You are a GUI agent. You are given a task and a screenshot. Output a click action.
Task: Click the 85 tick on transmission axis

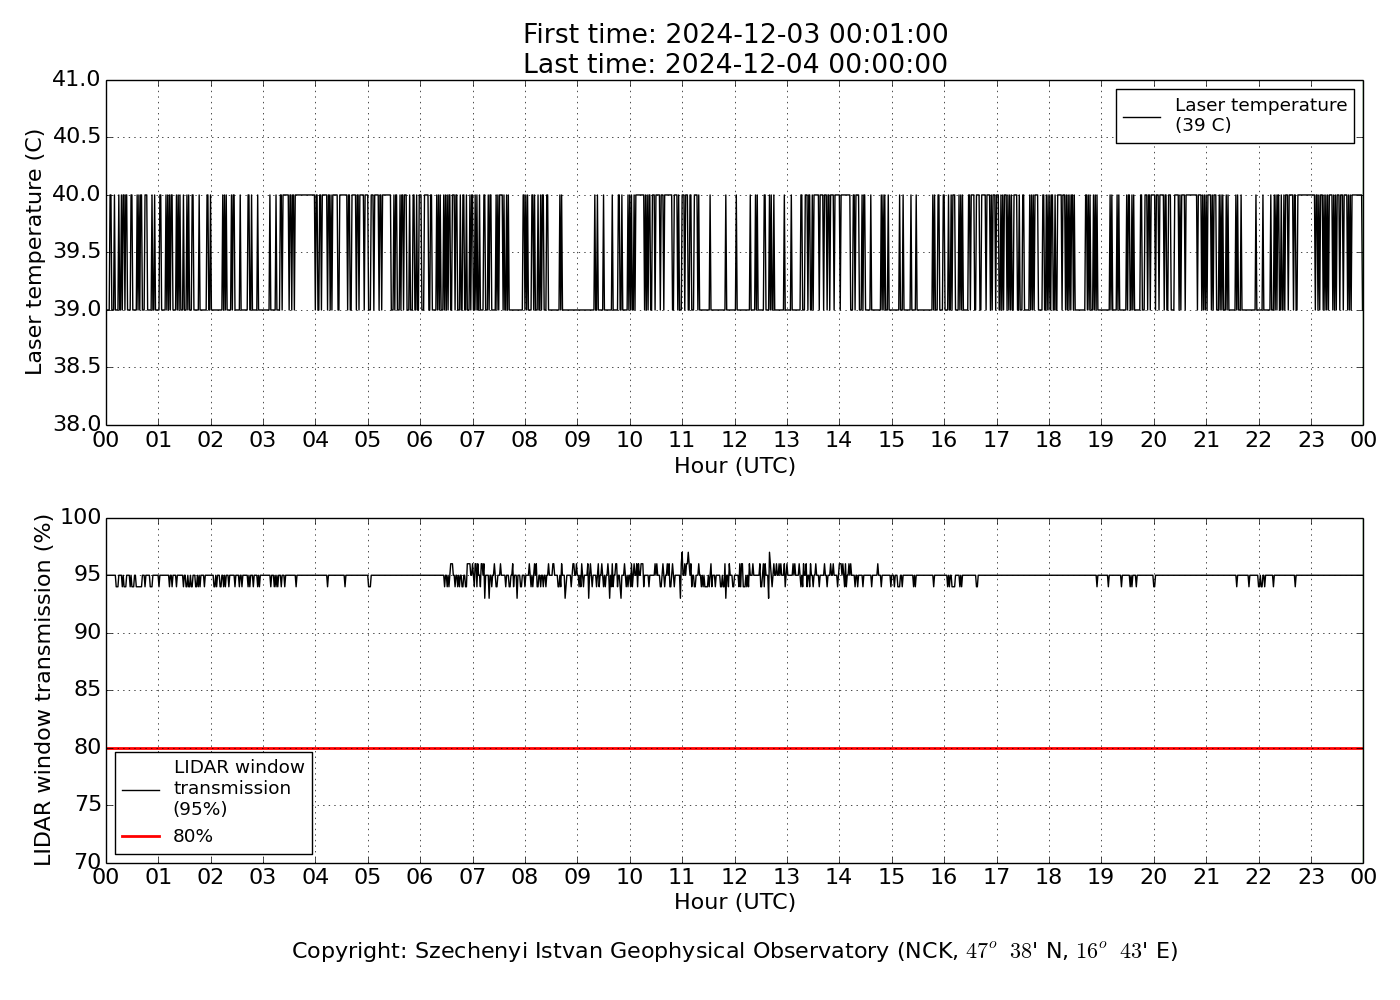tap(86, 690)
